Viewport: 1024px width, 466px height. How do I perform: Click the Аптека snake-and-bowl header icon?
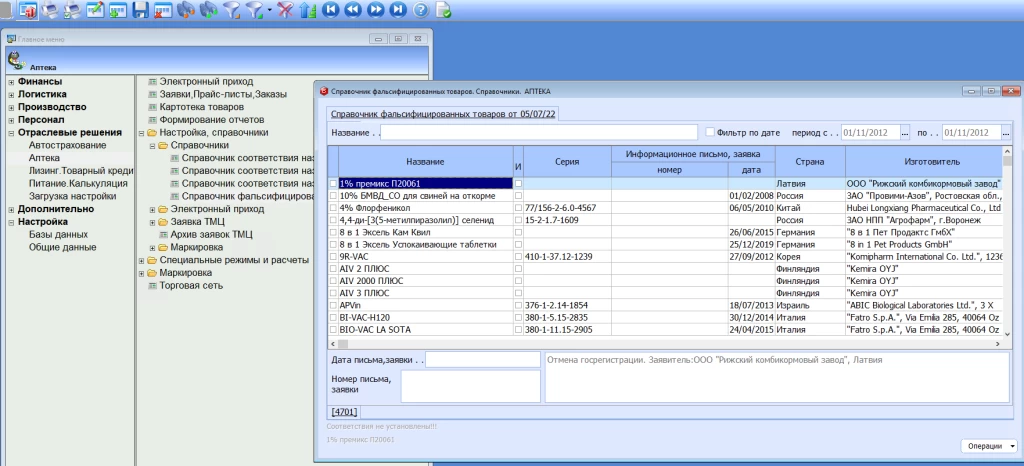click(15, 61)
